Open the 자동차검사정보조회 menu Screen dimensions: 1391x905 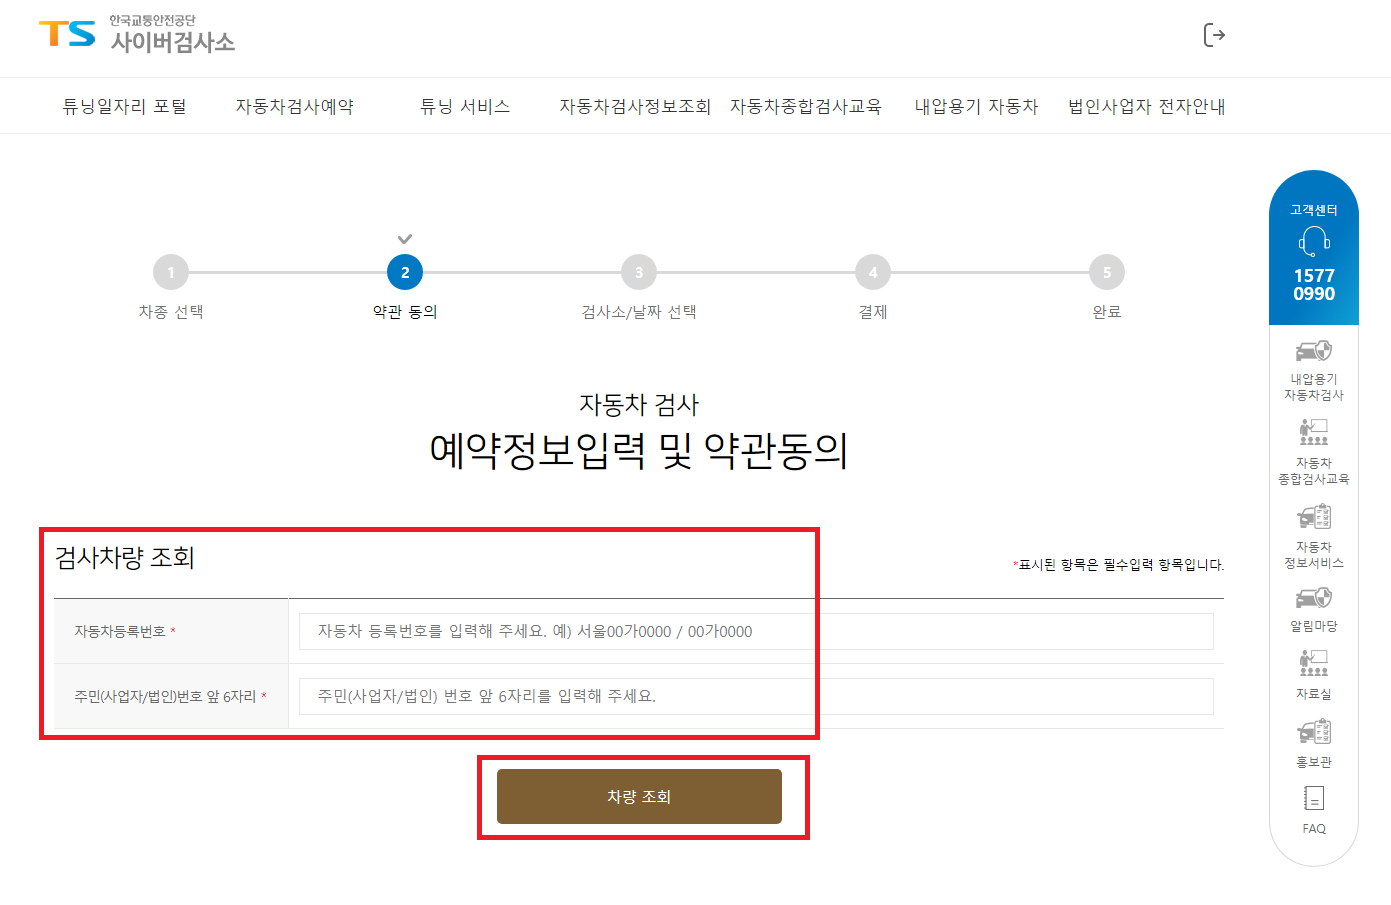(634, 106)
